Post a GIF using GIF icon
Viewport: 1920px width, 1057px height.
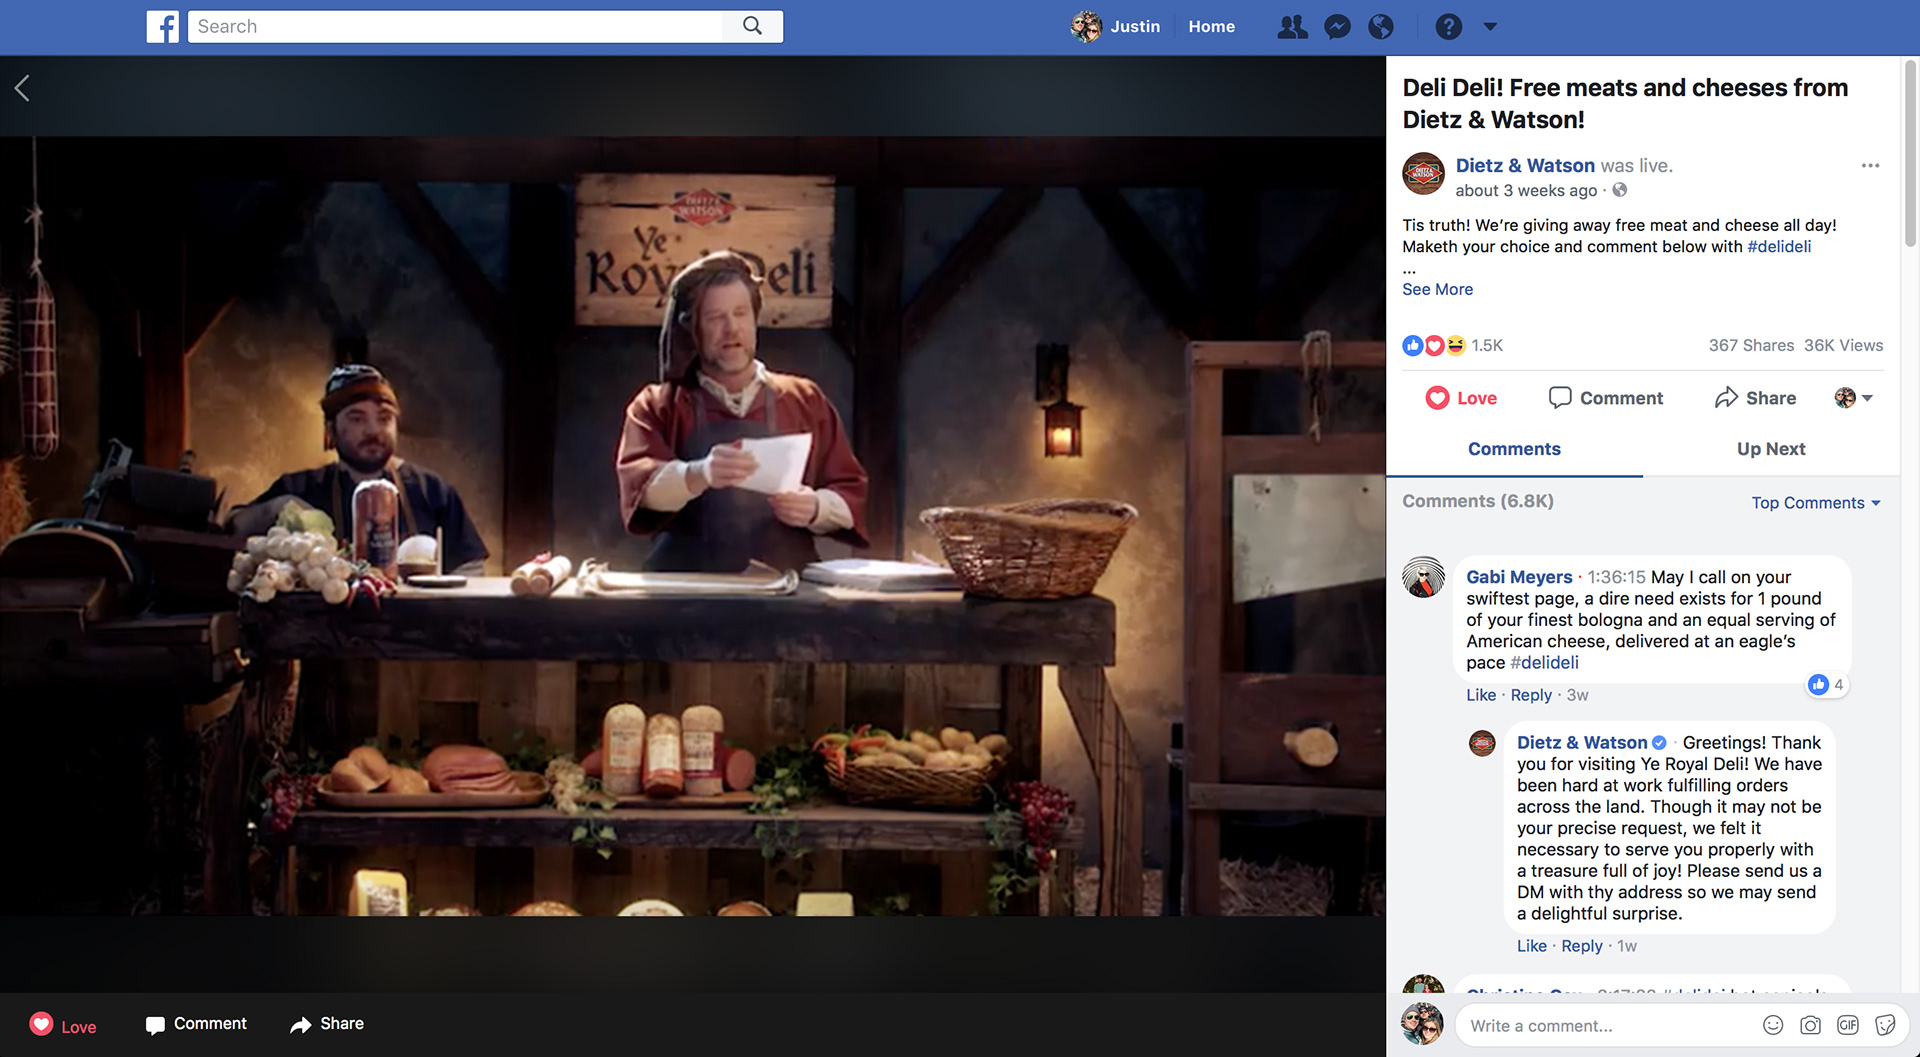[1848, 1025]
